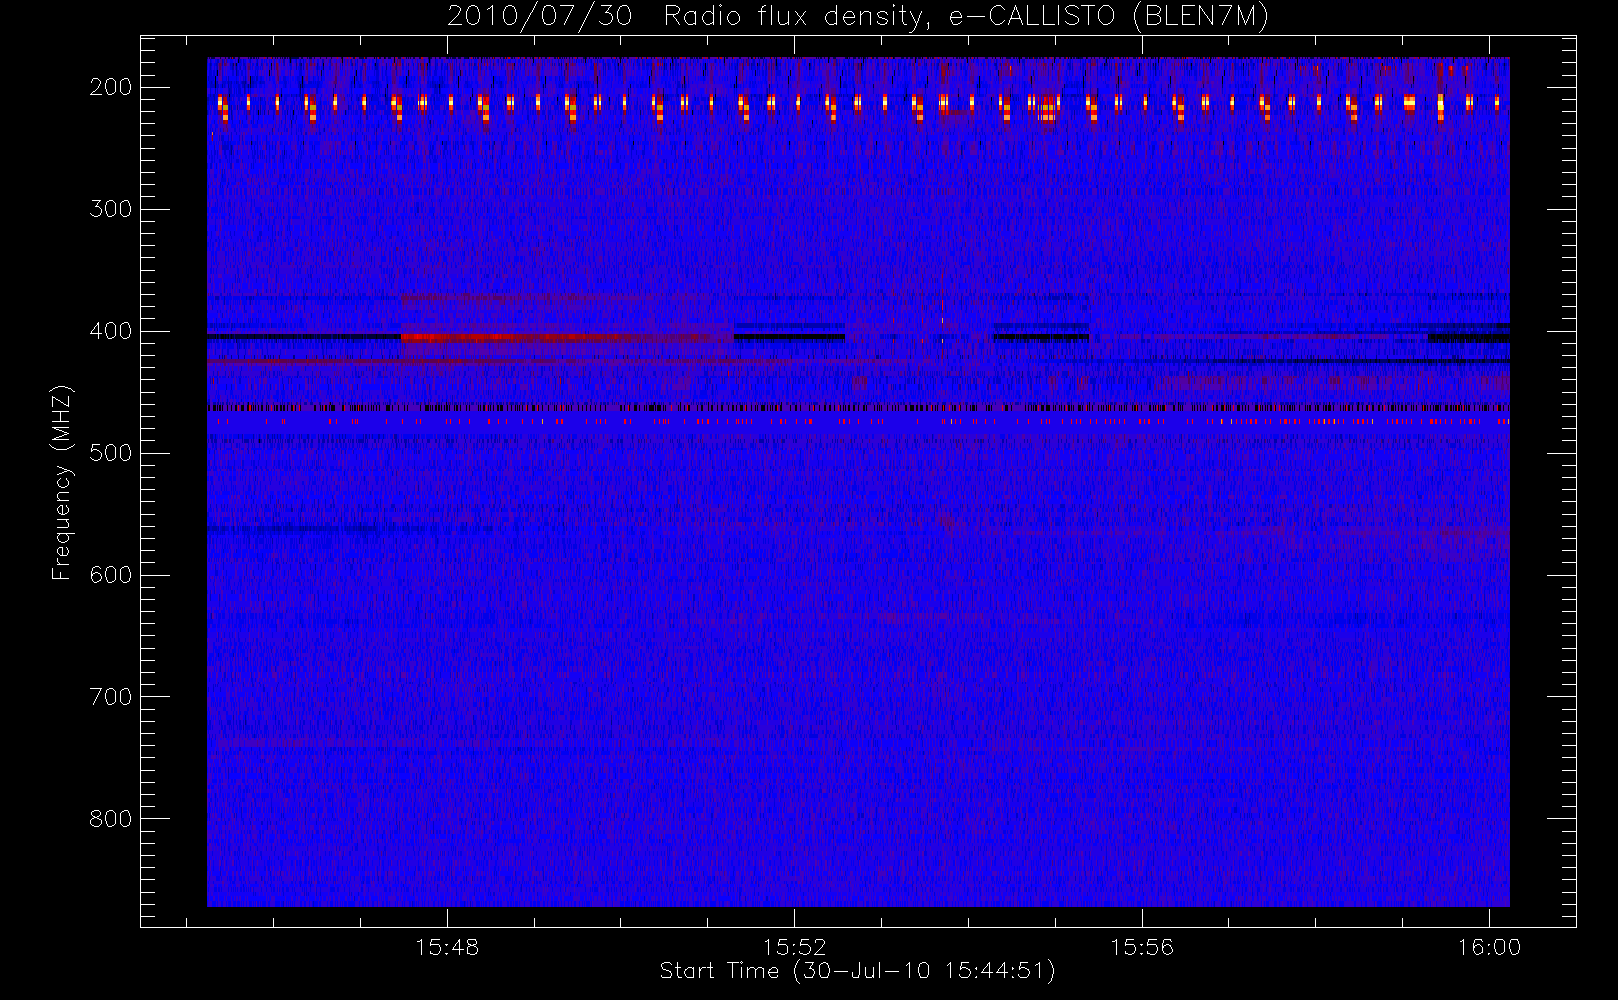Click the 16:00 time tick label
1618x1000 pixels.
click(x=1489, y=947)
